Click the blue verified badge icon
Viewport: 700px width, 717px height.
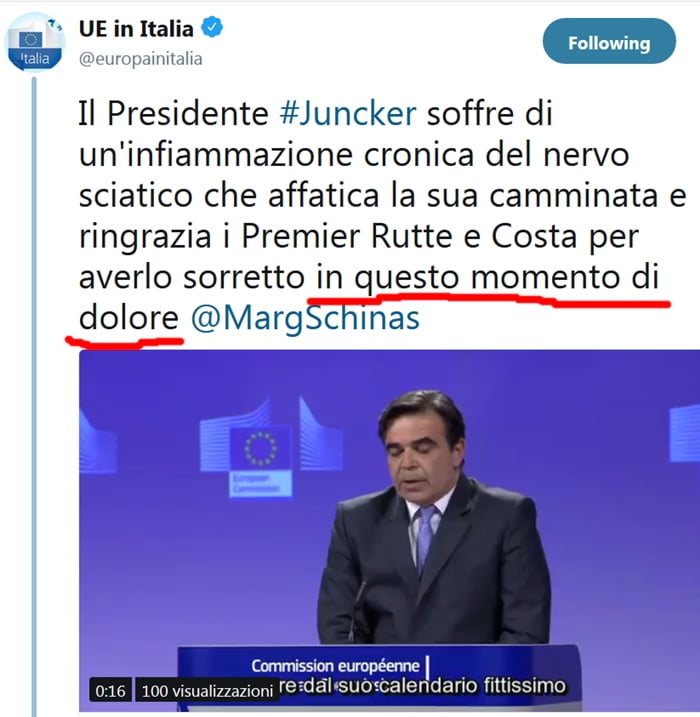(212, 27)
